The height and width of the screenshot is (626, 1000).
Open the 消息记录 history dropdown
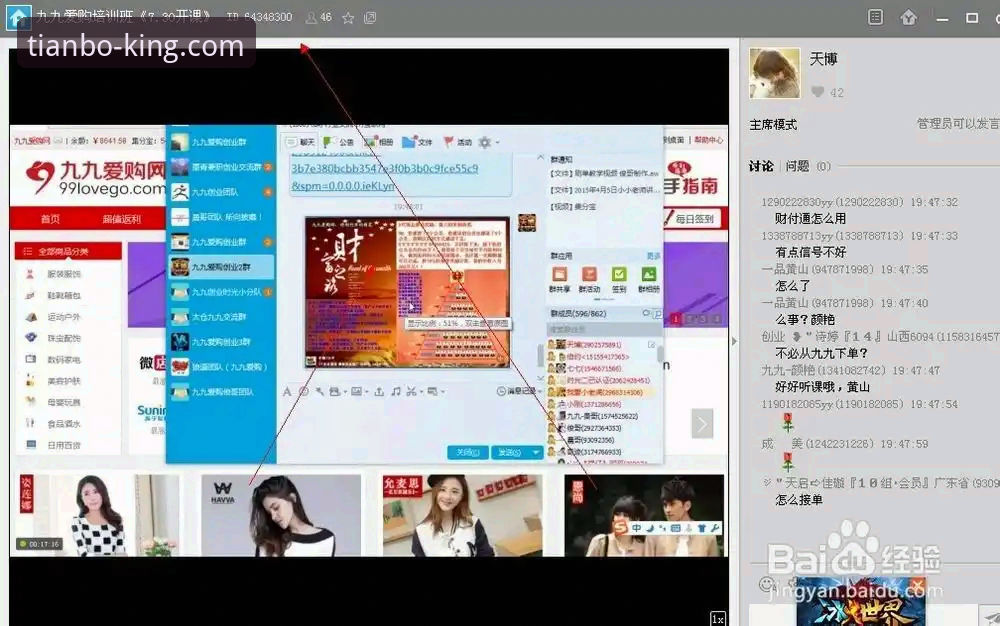[519, 391]
